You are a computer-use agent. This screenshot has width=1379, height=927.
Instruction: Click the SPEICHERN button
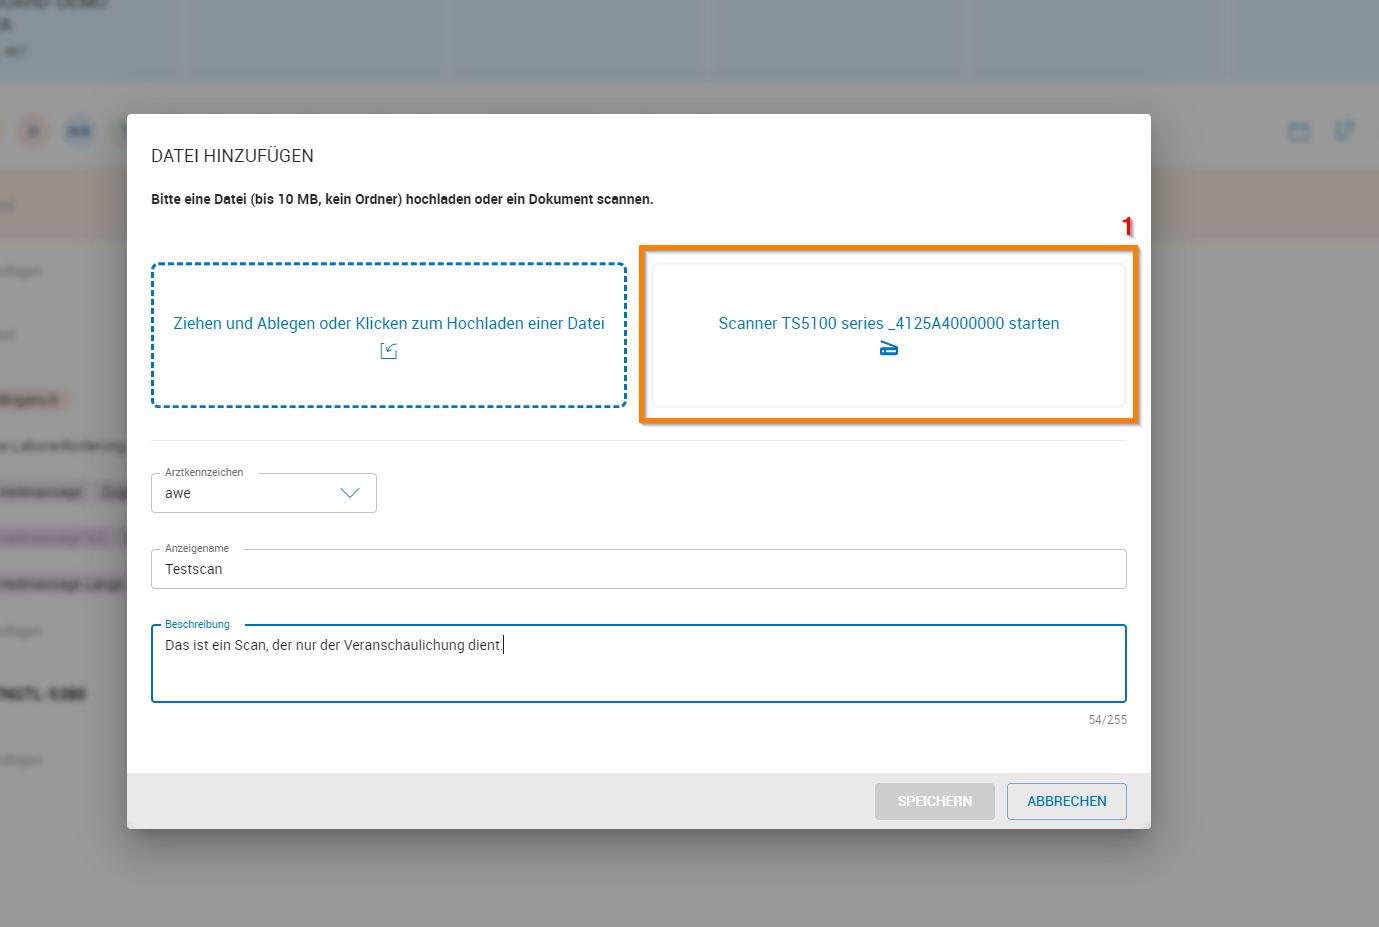coord(934,801)
